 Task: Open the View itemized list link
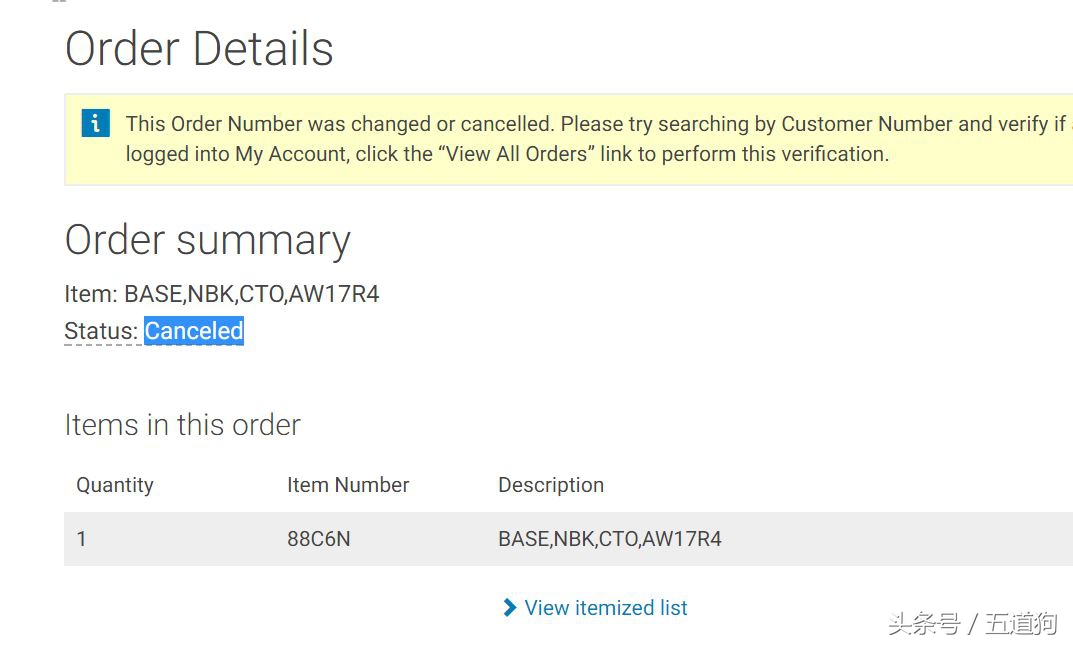pyautogui.click(x=606, y=608)
